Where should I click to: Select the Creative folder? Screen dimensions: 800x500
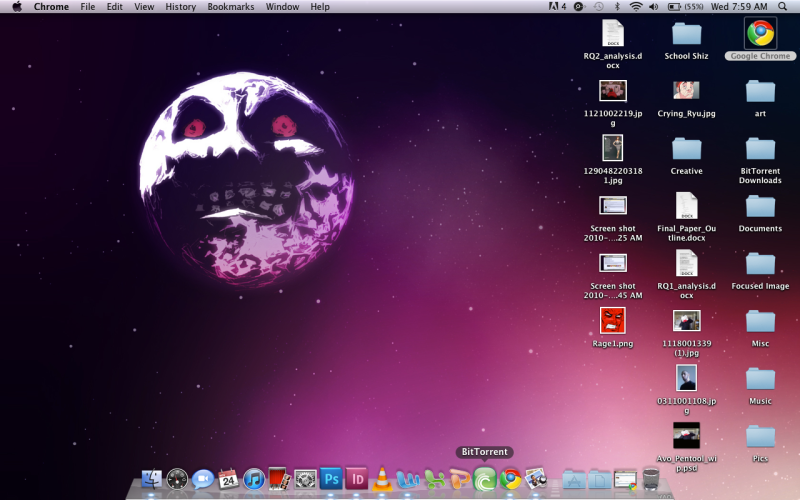coord(686,149)
